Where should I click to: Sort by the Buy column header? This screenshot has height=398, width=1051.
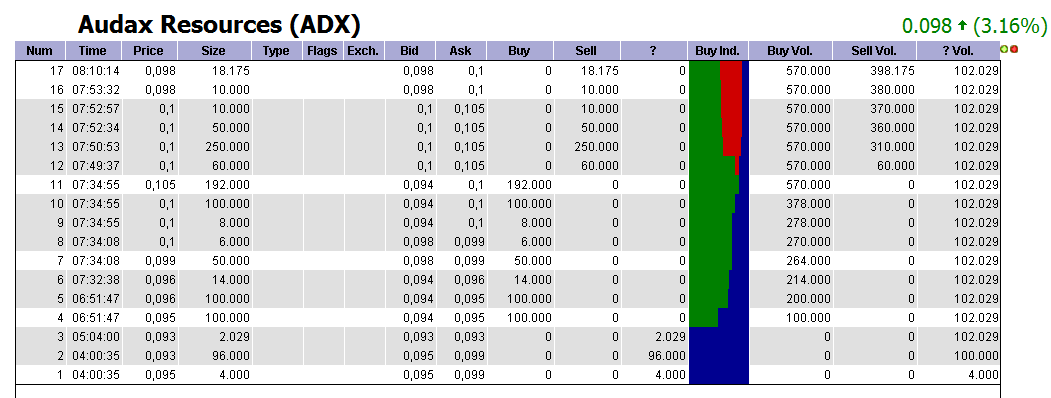point(519,51)
